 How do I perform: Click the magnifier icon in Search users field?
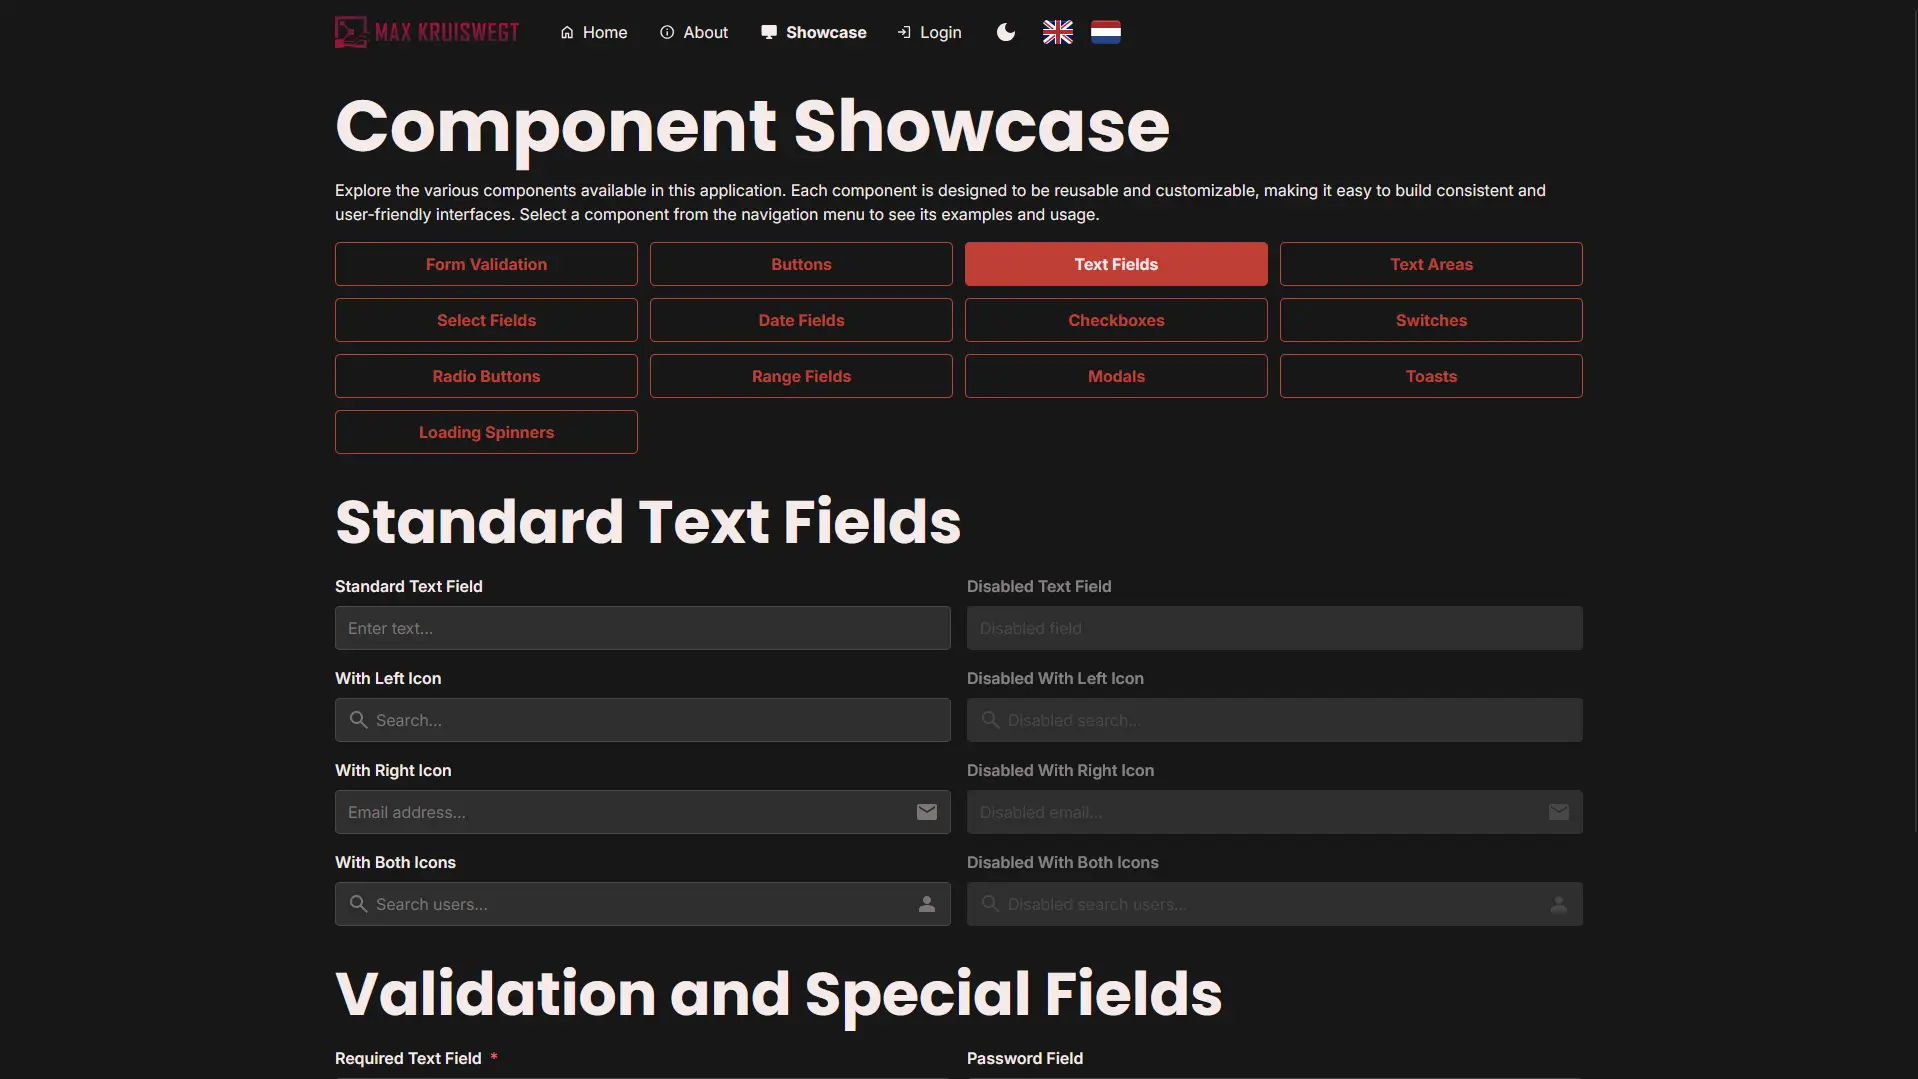click(358, 904)
